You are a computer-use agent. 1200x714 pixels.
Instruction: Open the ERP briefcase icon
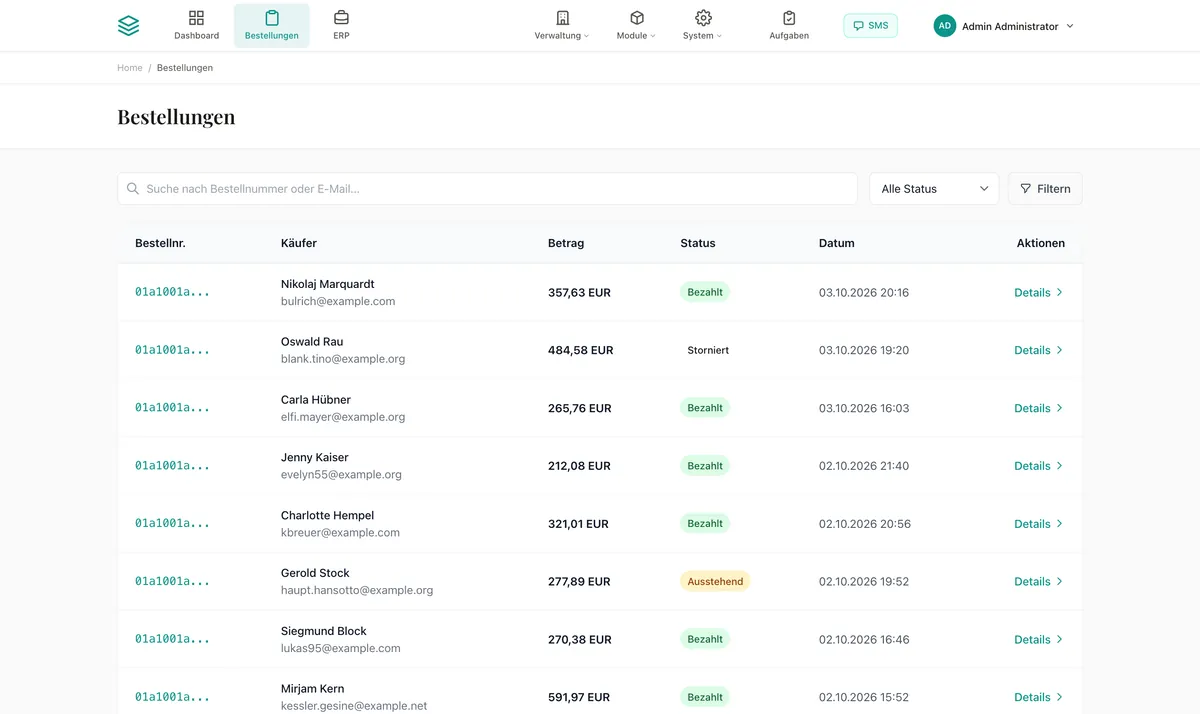[341, 18]
